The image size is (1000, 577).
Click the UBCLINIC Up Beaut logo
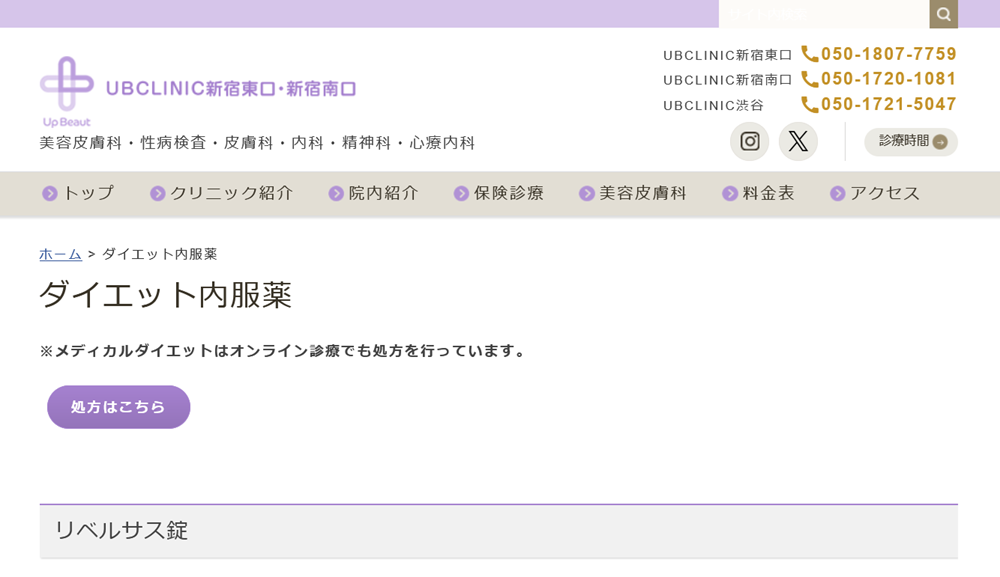click(198, 92)
